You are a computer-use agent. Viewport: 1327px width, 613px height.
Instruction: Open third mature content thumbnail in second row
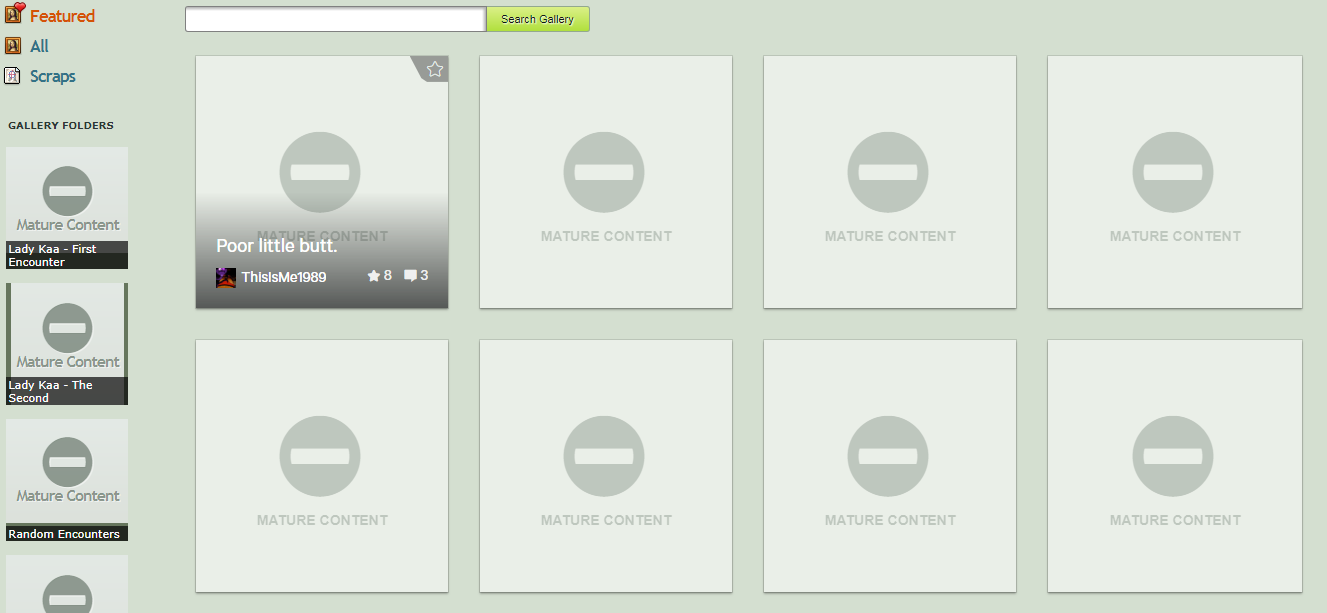tap(890, 466)
